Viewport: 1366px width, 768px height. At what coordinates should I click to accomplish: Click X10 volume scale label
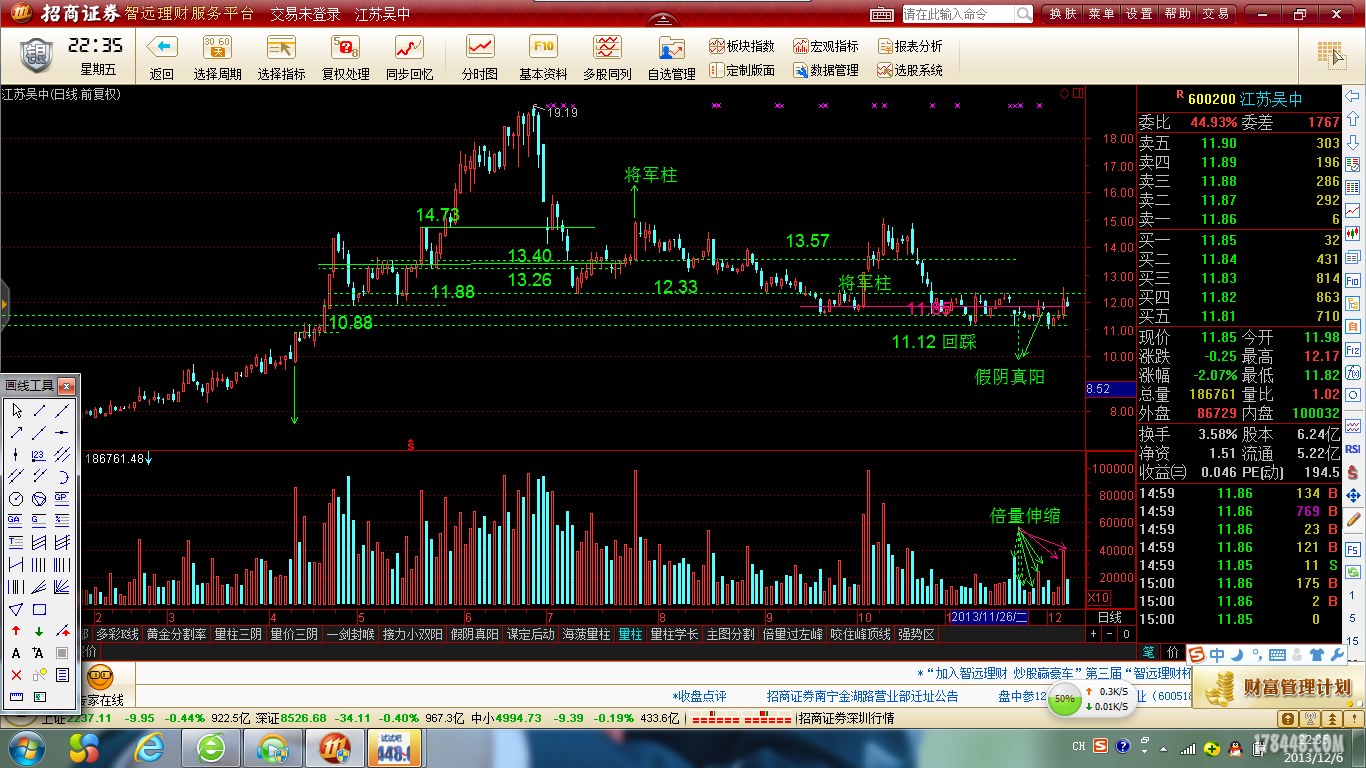pos(1097,597)
